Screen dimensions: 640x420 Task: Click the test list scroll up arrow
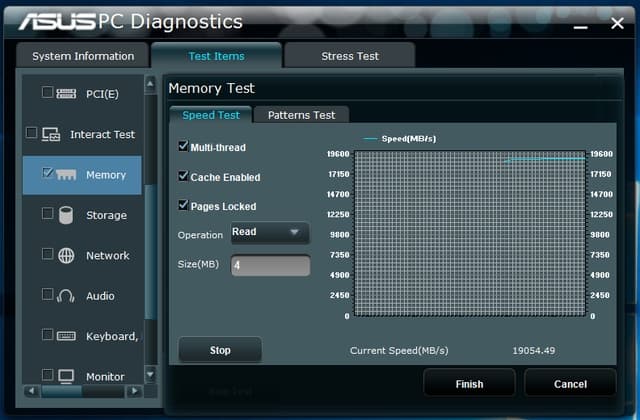point(150,84)
